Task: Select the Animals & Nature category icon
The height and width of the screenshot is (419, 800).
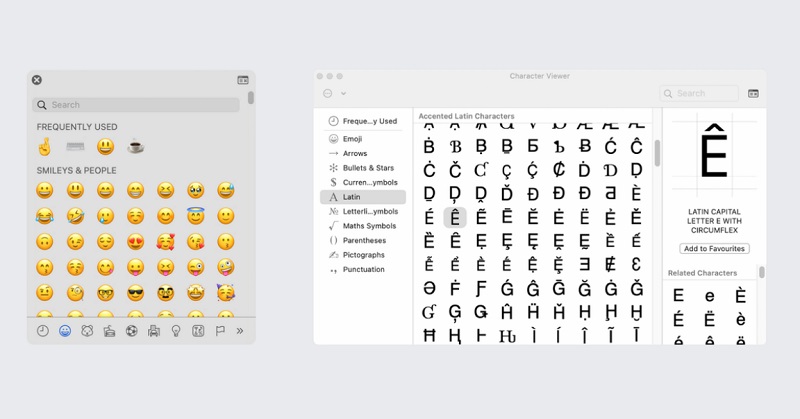Action: (87, 331)
